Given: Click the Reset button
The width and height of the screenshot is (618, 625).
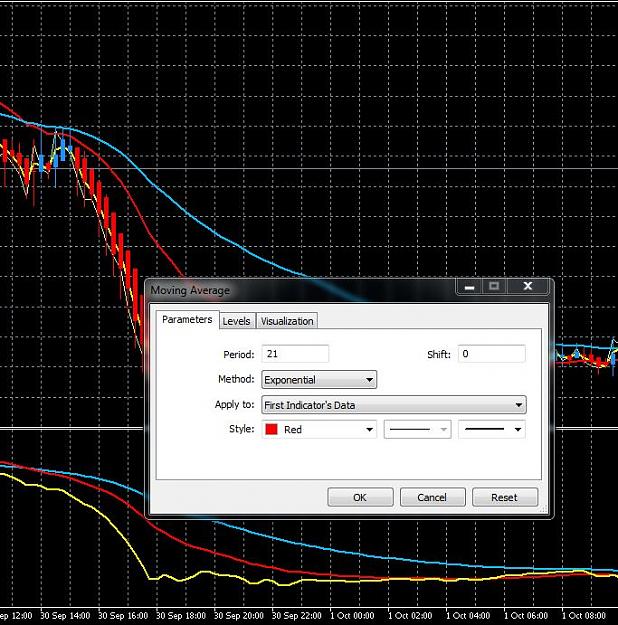Looking at the screenshot, I should (504, 497).
